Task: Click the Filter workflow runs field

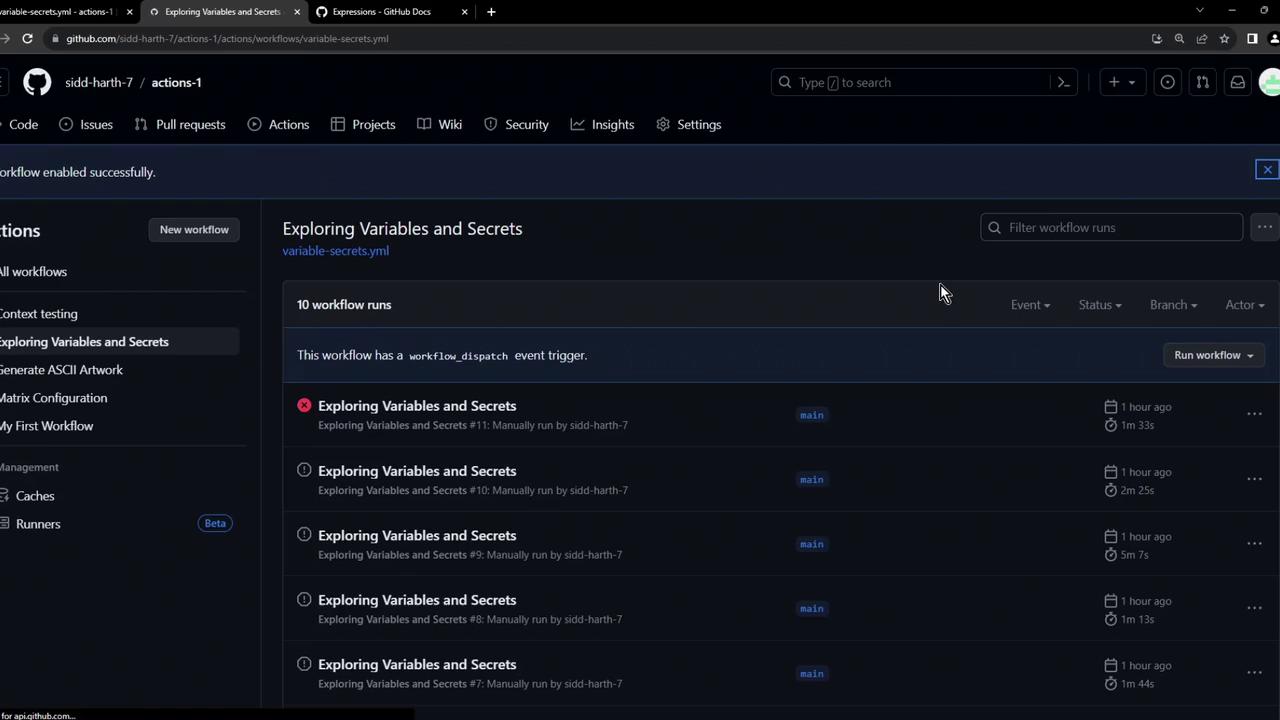Action: (x=1112, y=228)
